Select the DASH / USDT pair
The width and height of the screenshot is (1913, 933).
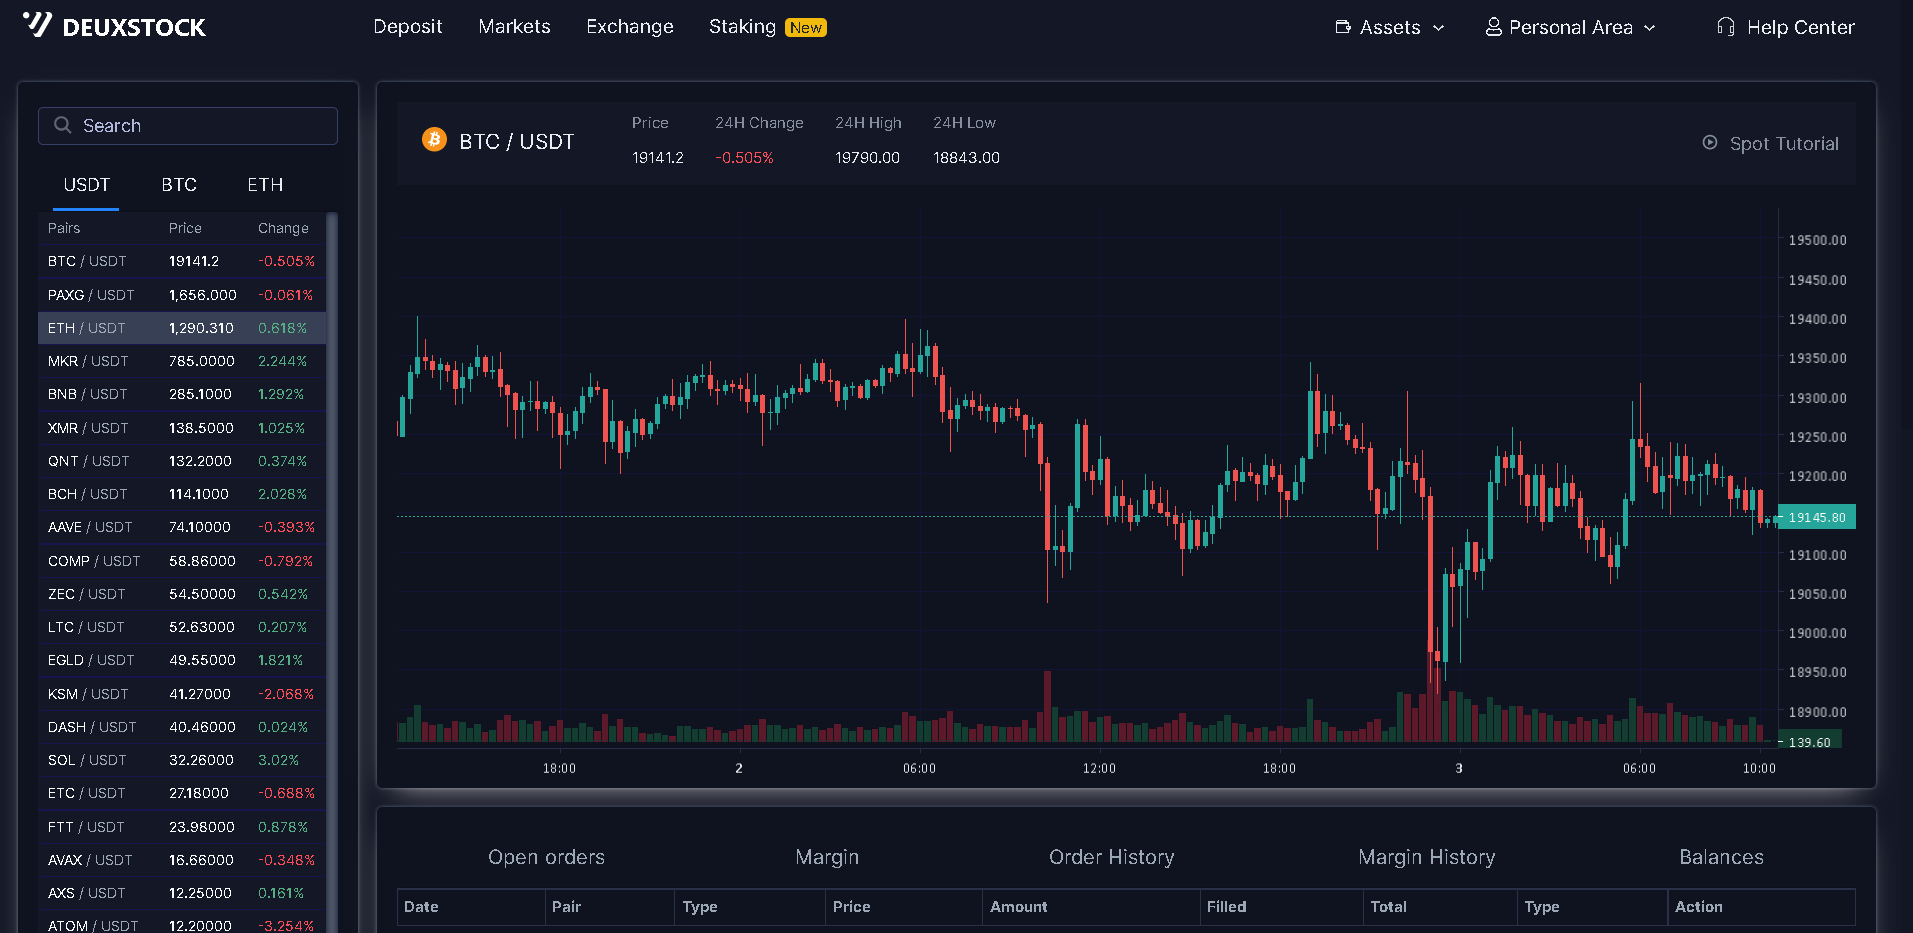(x=182, y=727)
